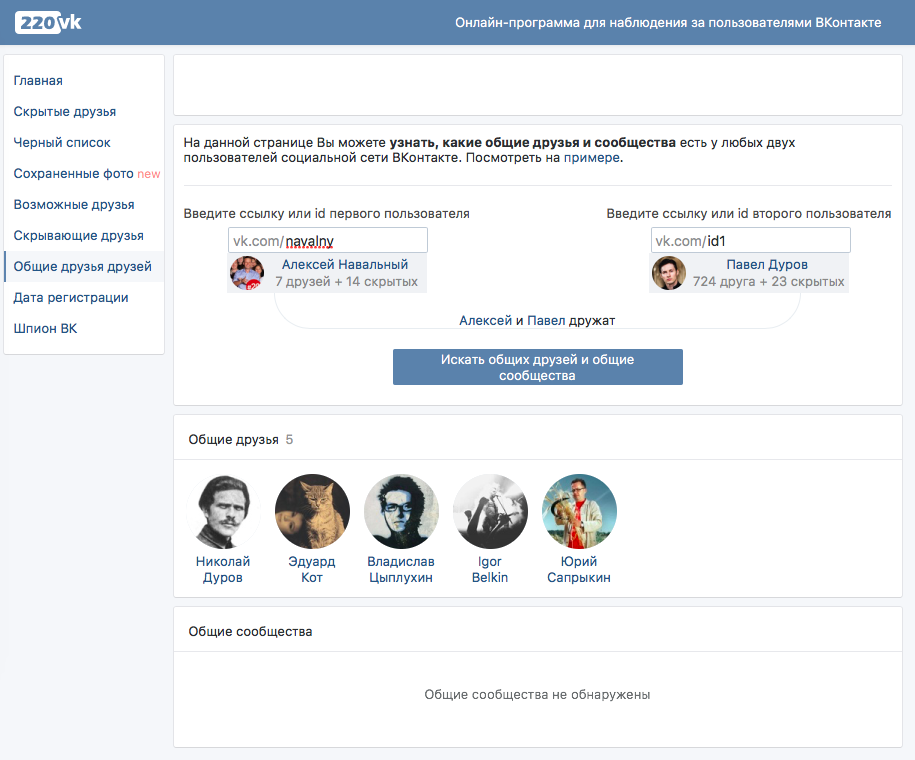
Task: Open Дата регистрации page
Action: point(71,297)
